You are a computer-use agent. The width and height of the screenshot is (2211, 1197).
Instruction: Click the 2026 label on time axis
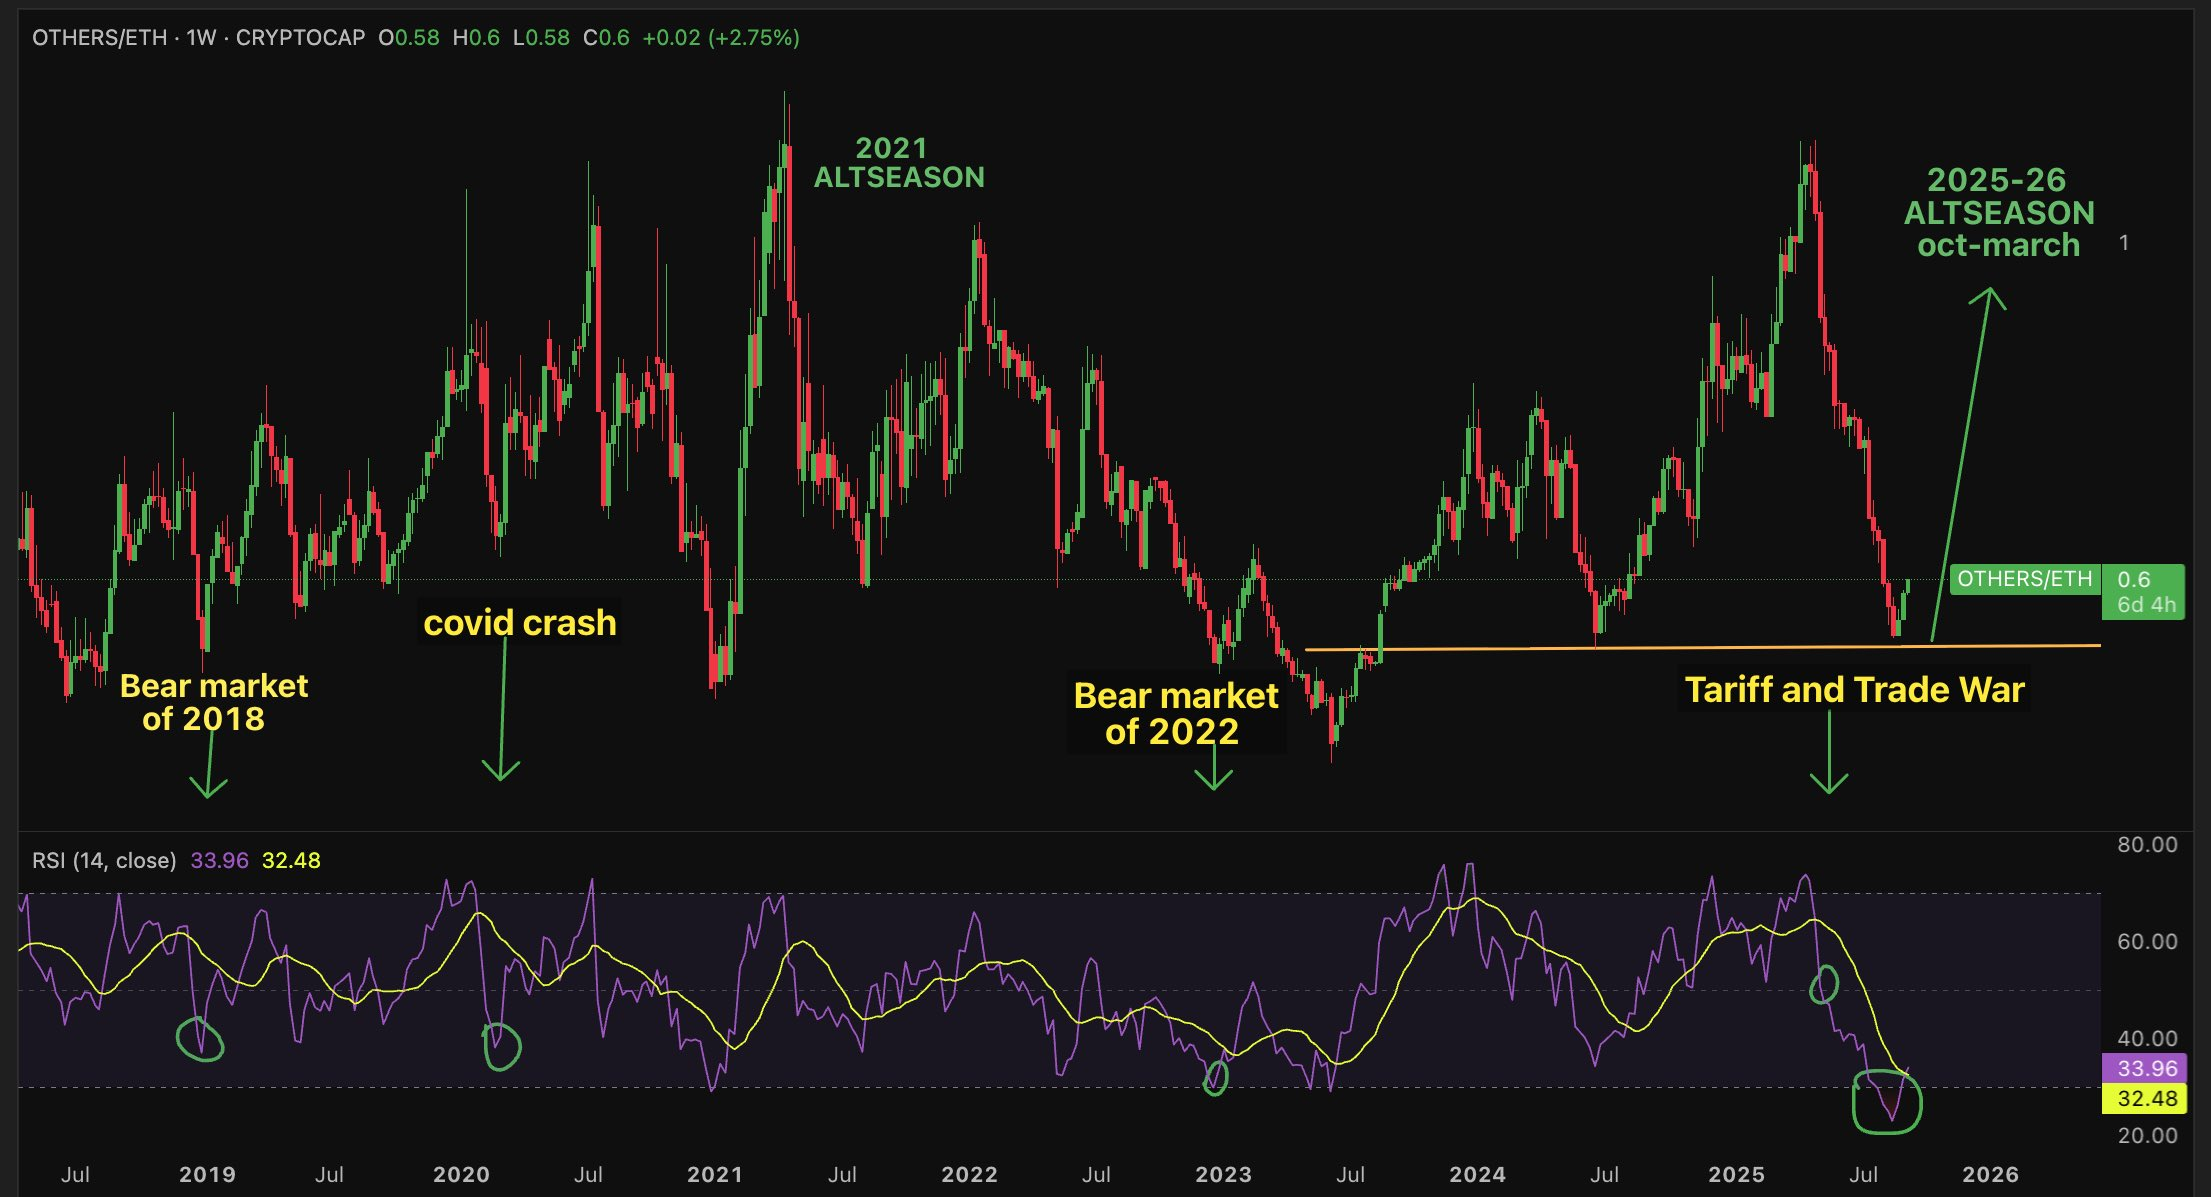(1990, 1175)
